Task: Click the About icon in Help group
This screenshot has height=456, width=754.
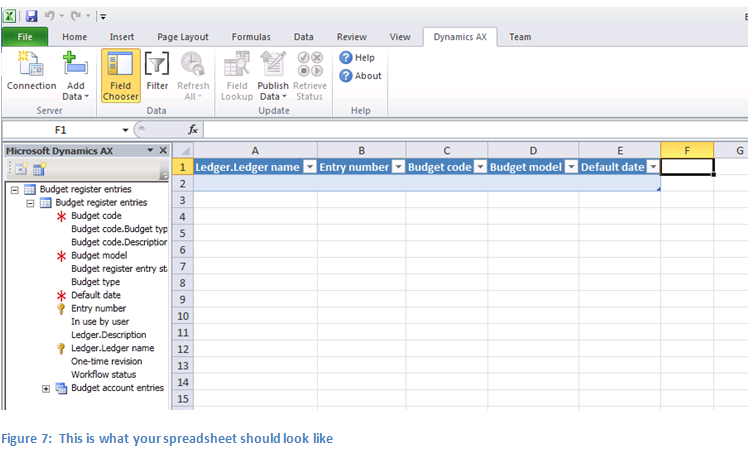Action: click(346, 76)
